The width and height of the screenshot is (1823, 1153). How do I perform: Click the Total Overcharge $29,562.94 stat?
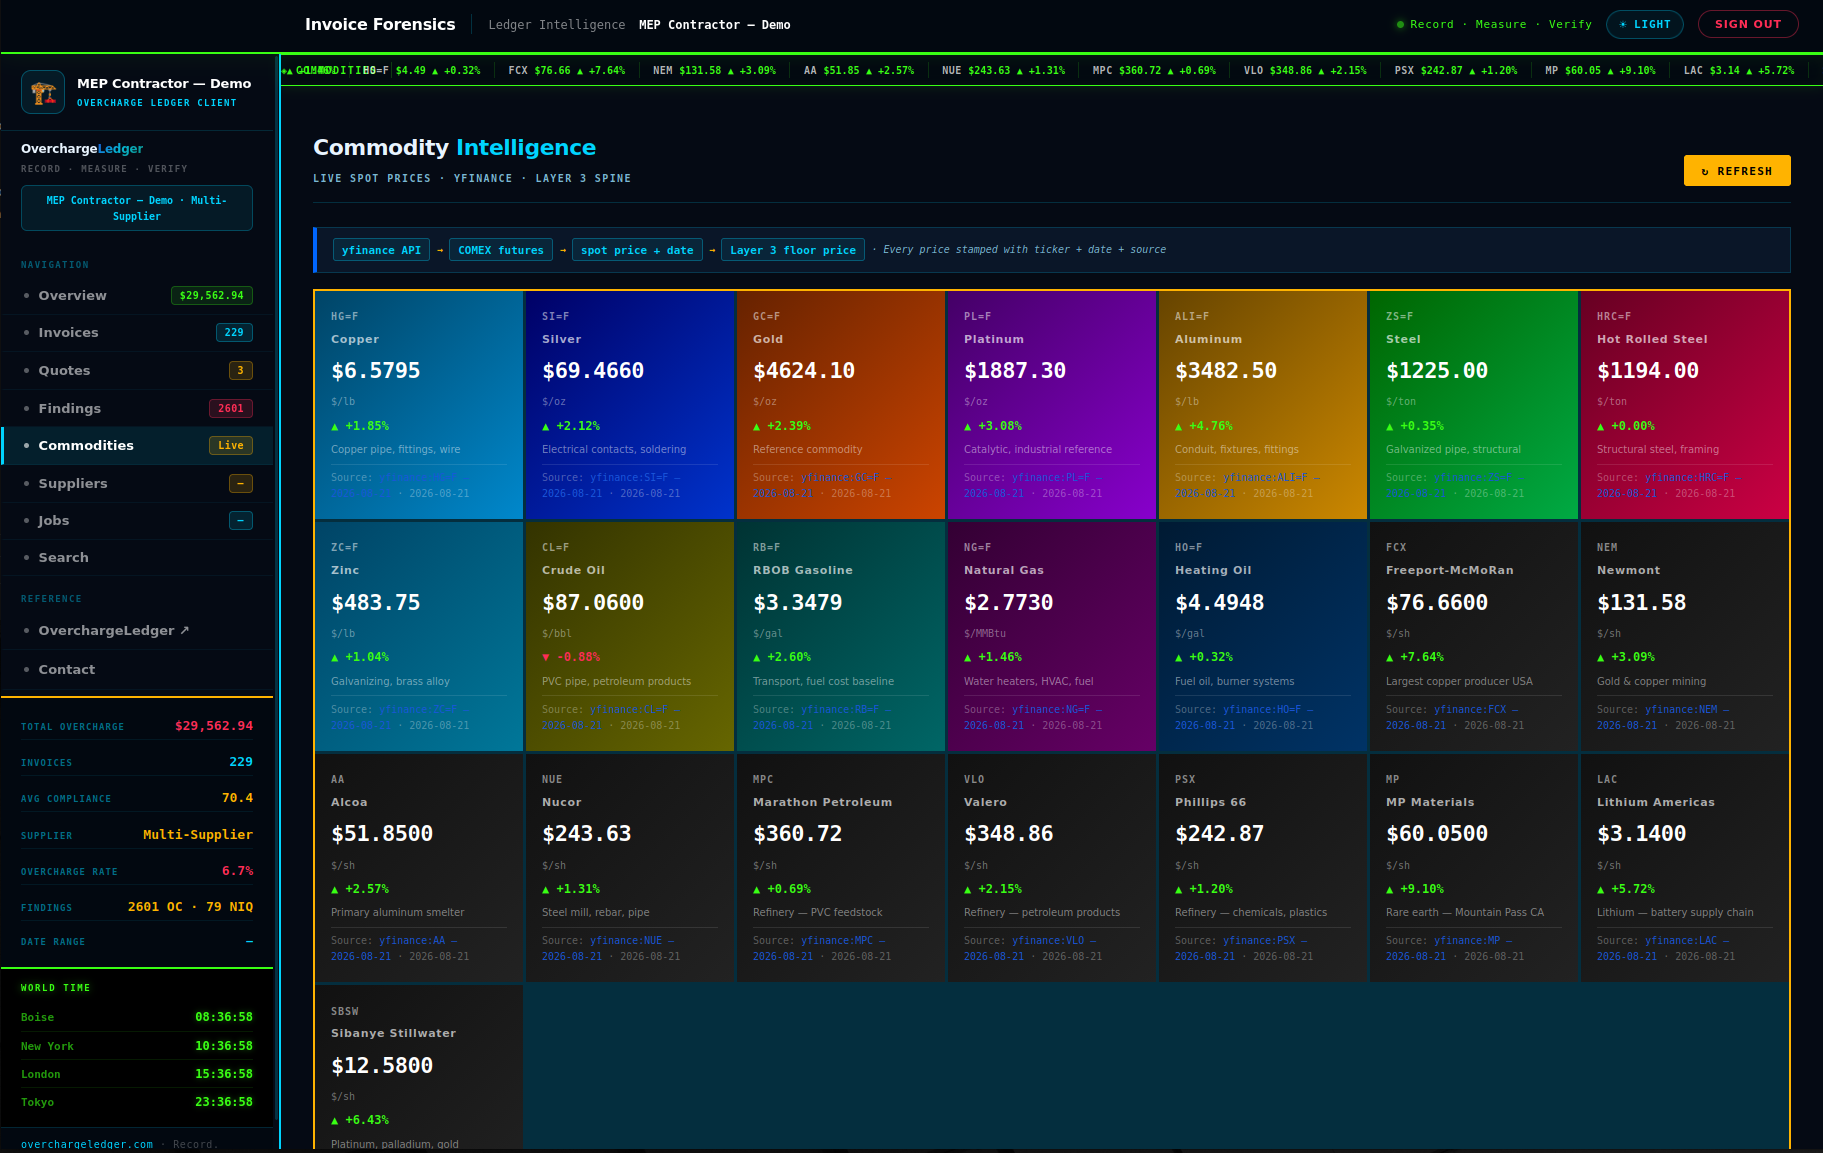pyautogui.click(x=137, y=726)
